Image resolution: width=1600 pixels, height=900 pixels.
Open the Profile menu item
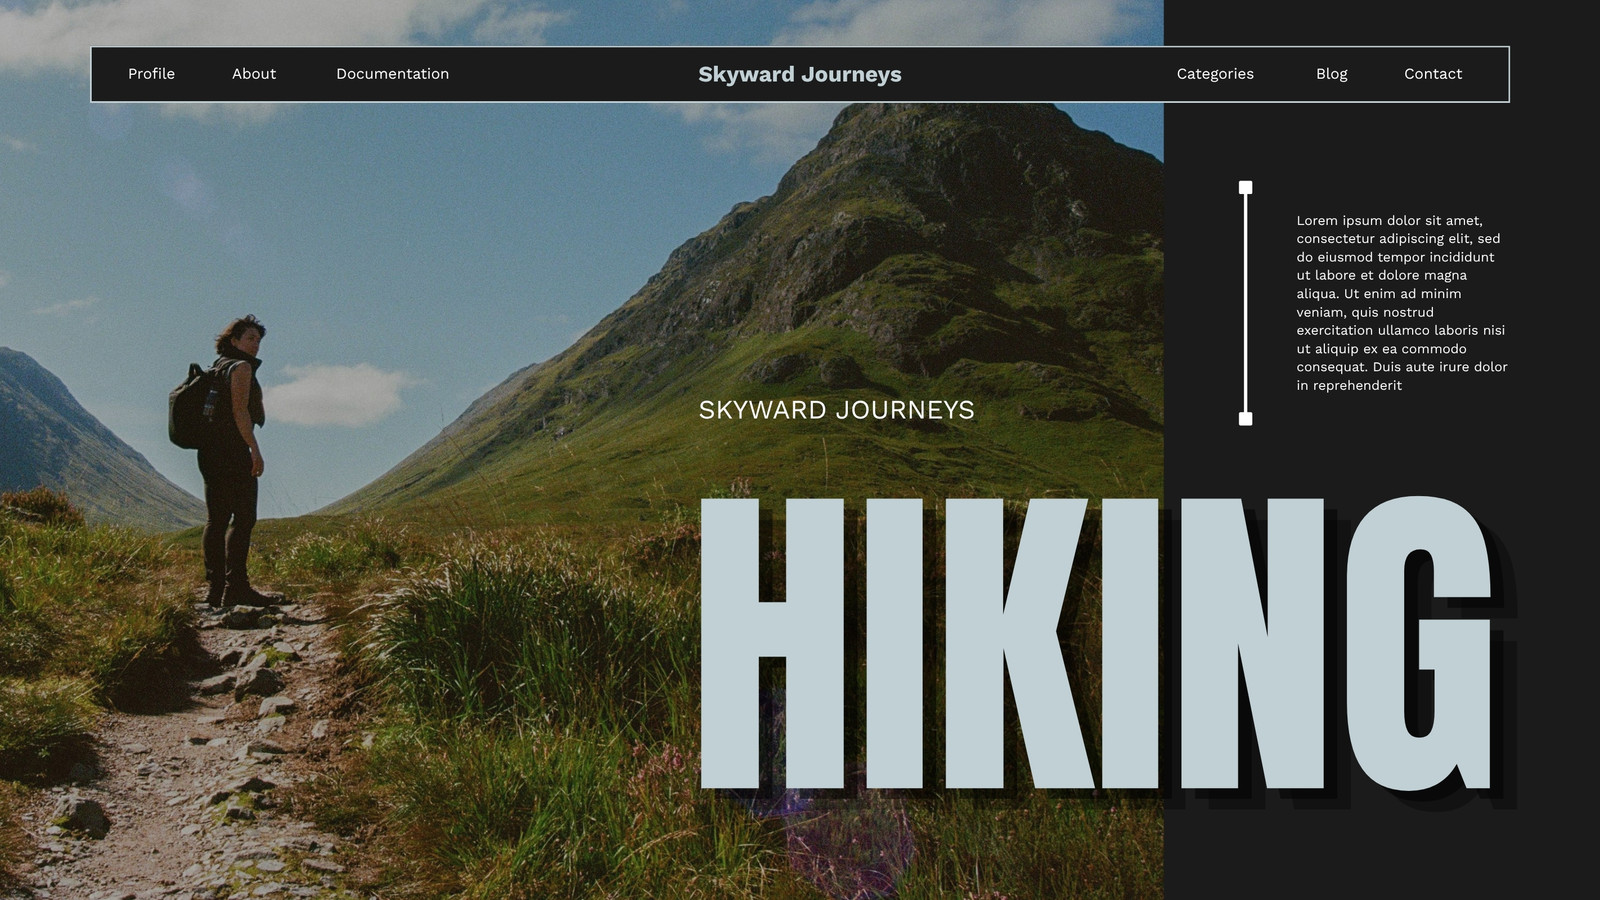(x=151, y=74)
